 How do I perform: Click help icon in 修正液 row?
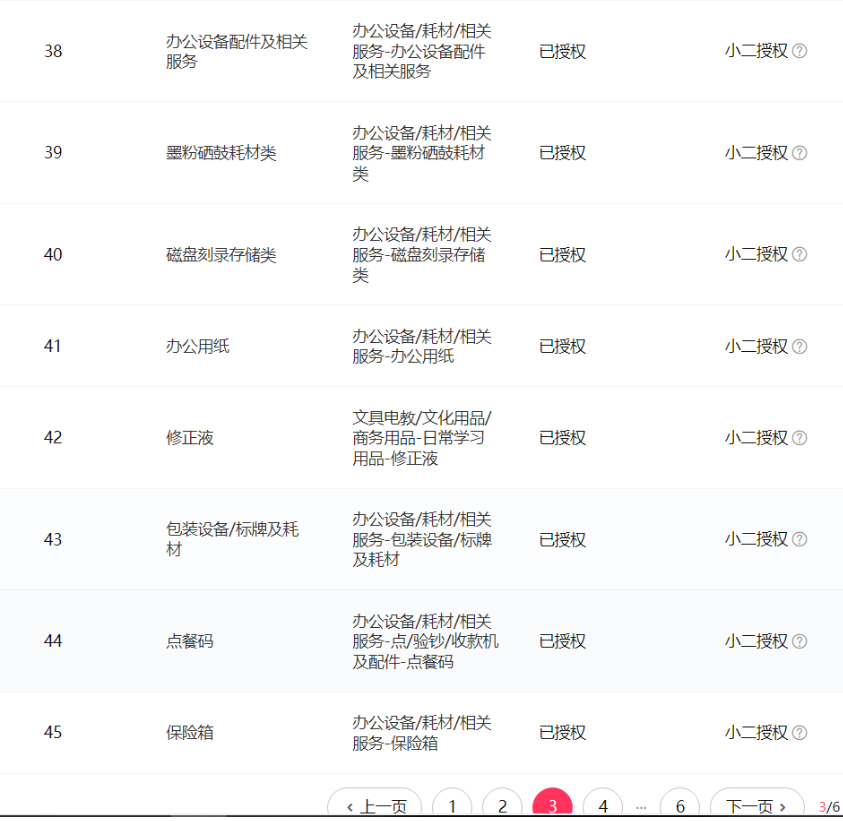799,438
